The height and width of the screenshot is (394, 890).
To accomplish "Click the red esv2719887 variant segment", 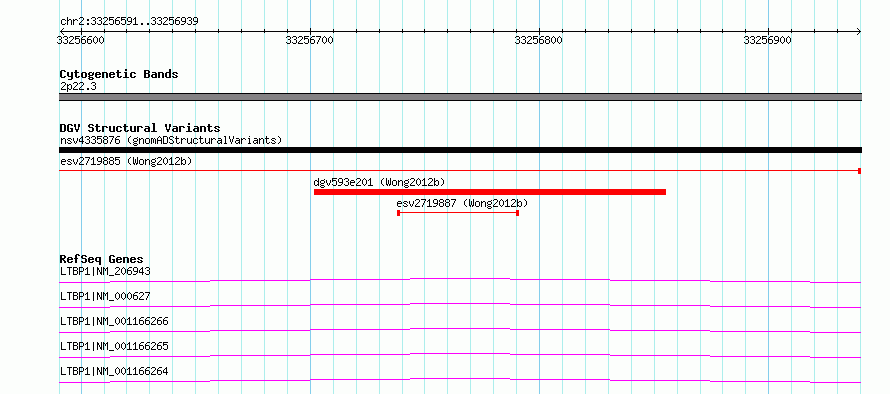I will [x=458, y=213].
